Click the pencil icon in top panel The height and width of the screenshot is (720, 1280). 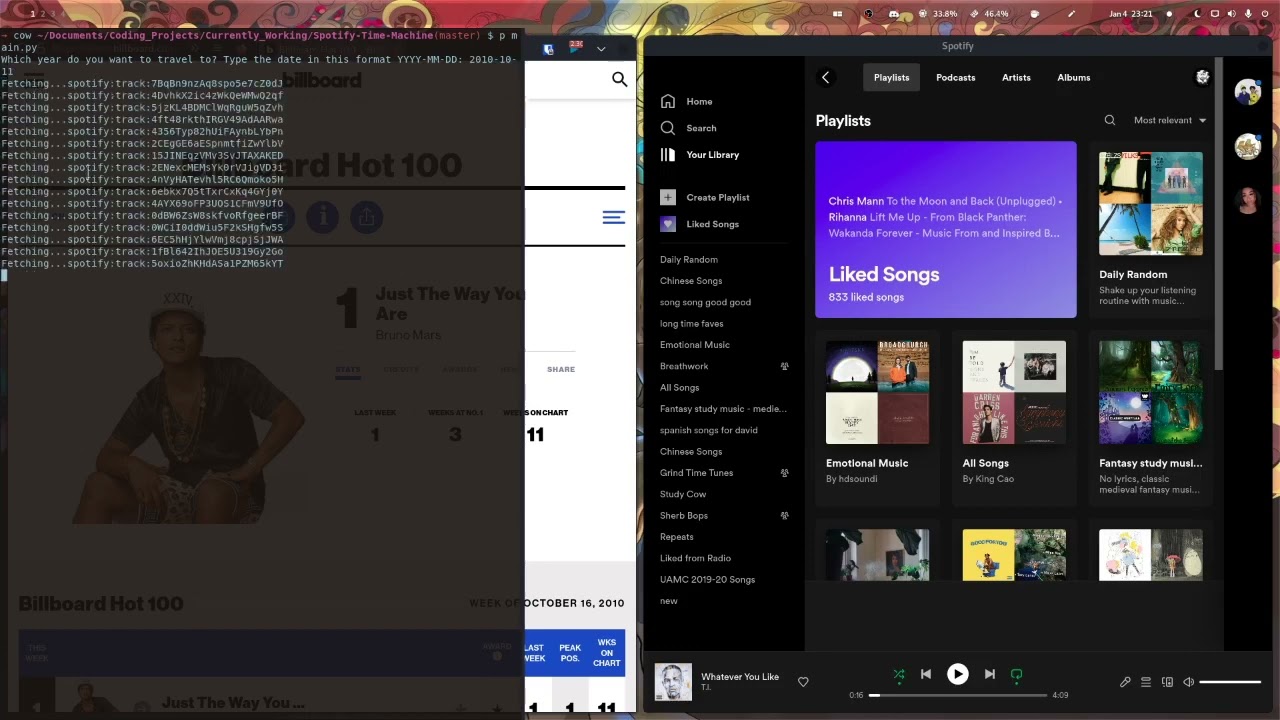tap(1072, 14)
